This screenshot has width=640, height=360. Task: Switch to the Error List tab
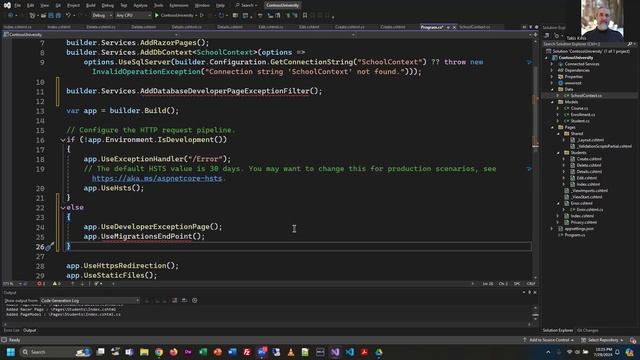11,330
